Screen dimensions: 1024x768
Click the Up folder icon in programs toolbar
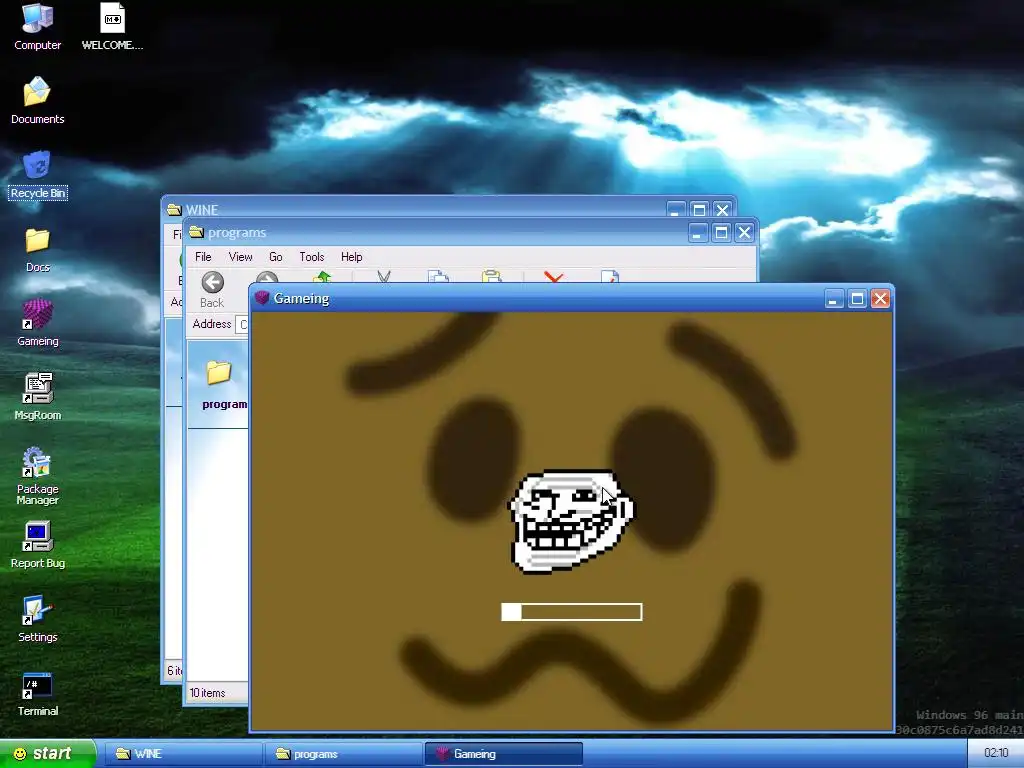point(322,277)
